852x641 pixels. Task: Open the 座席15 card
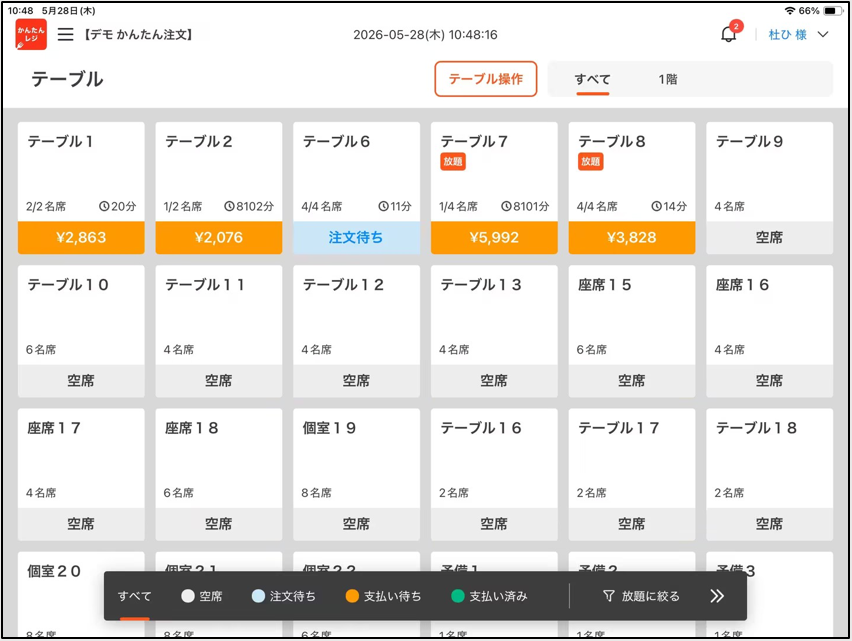[632, 331]
